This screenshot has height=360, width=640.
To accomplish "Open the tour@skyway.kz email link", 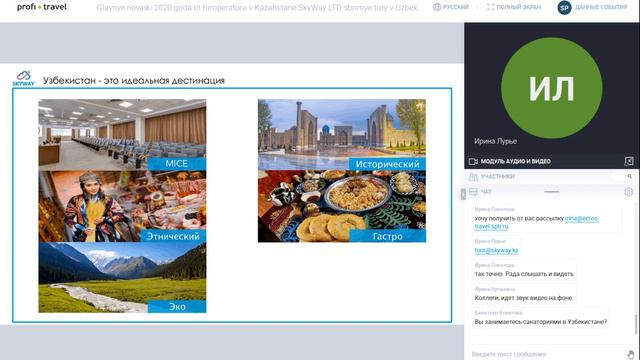I will [496, 250].
